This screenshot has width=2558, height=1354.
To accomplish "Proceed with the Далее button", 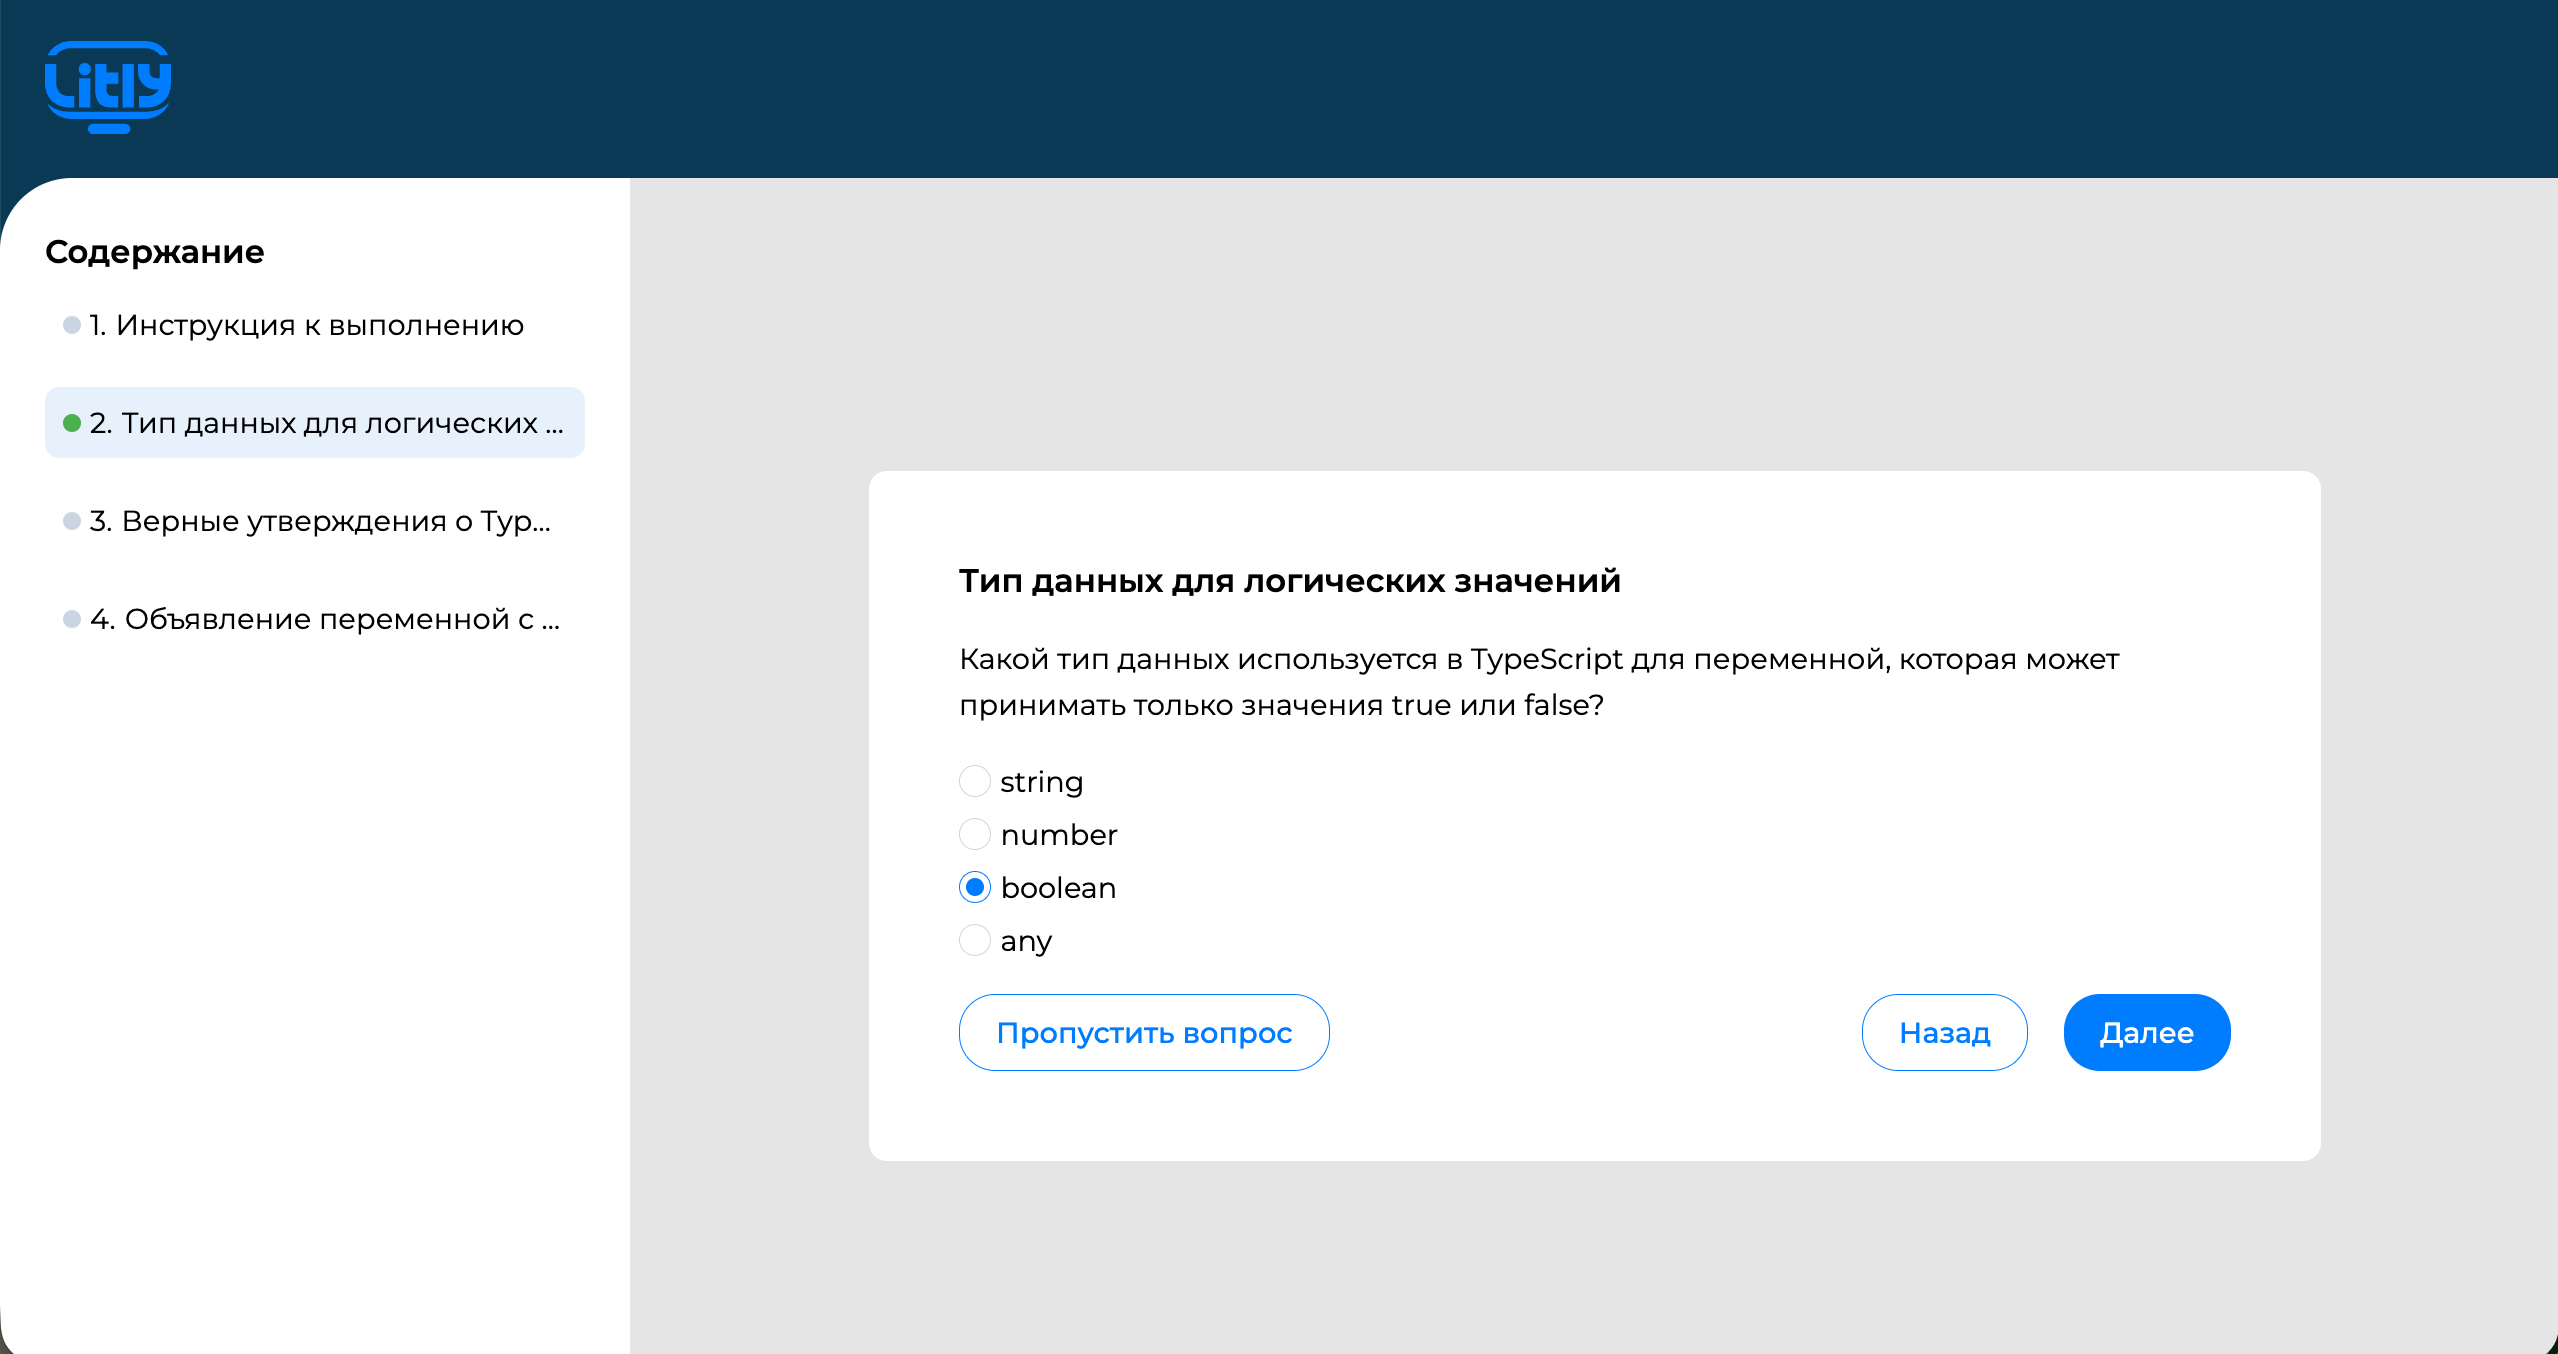I will 2147,1032.
